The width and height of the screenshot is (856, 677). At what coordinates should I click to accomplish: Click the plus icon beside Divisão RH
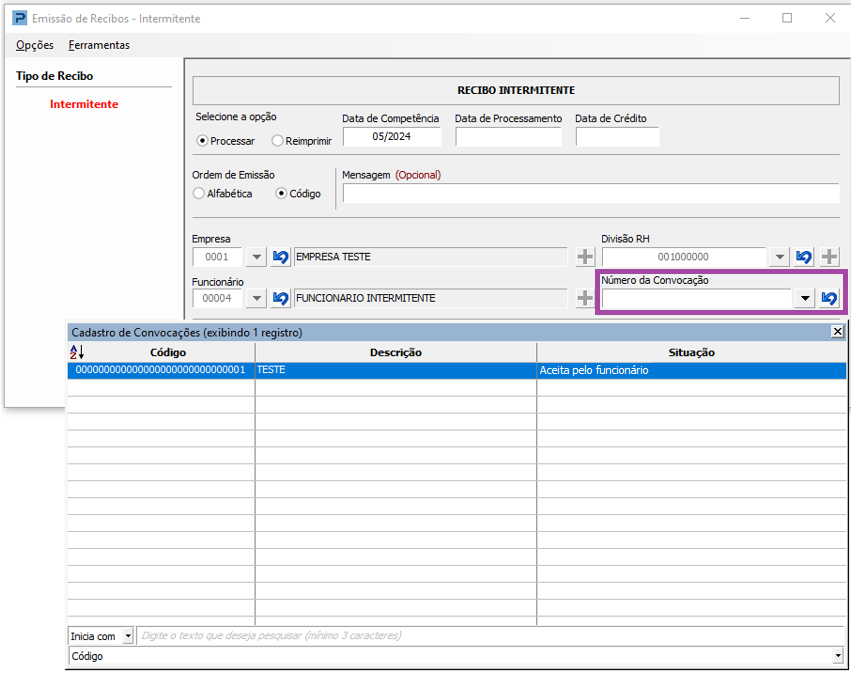[x=829, y=257]
